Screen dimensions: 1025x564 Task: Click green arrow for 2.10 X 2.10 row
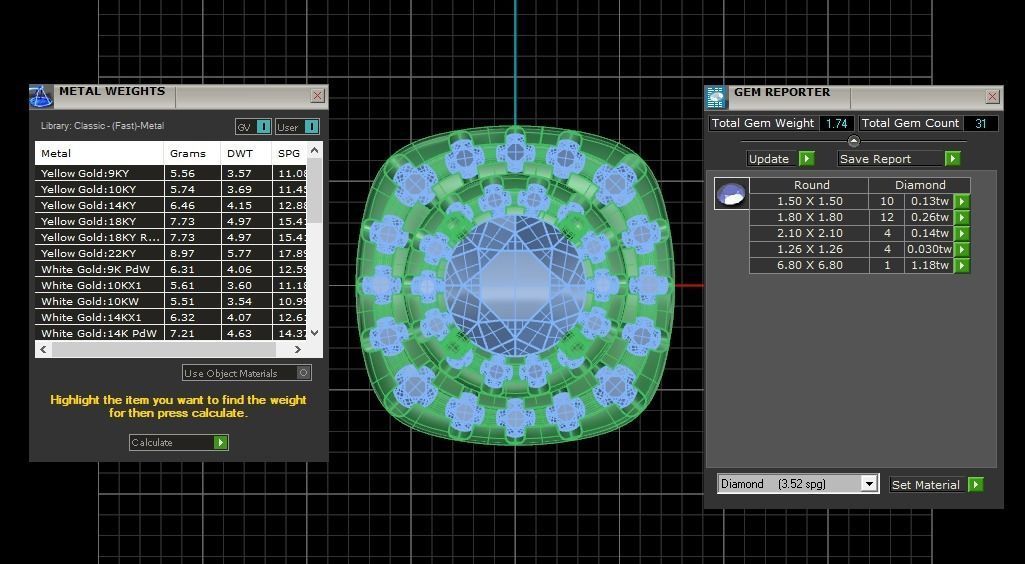pos(962,233)
